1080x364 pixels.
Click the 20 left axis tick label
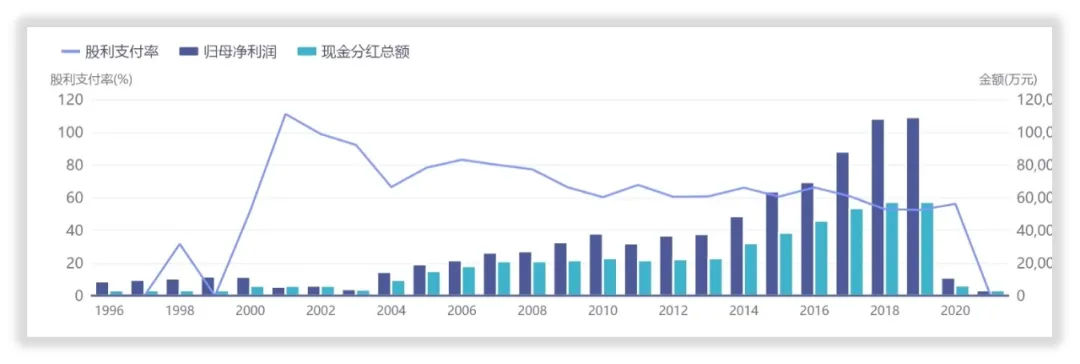pyautogui.click(x=75, y=263)
